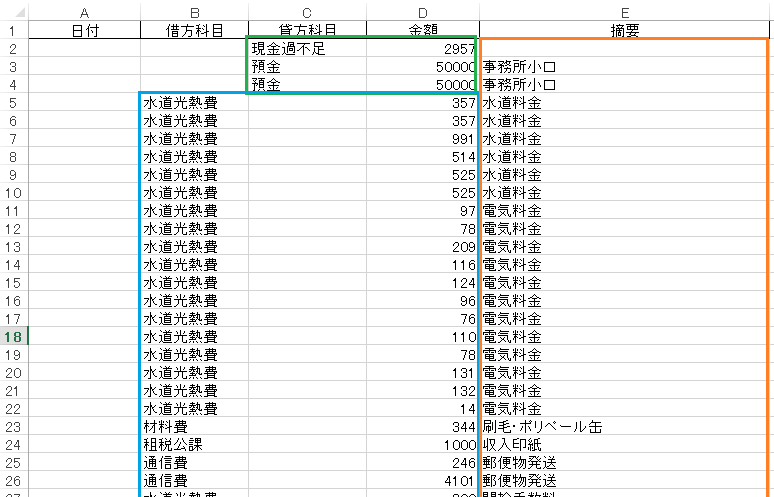
Task: Select column E header
Action: click(626, 11)
